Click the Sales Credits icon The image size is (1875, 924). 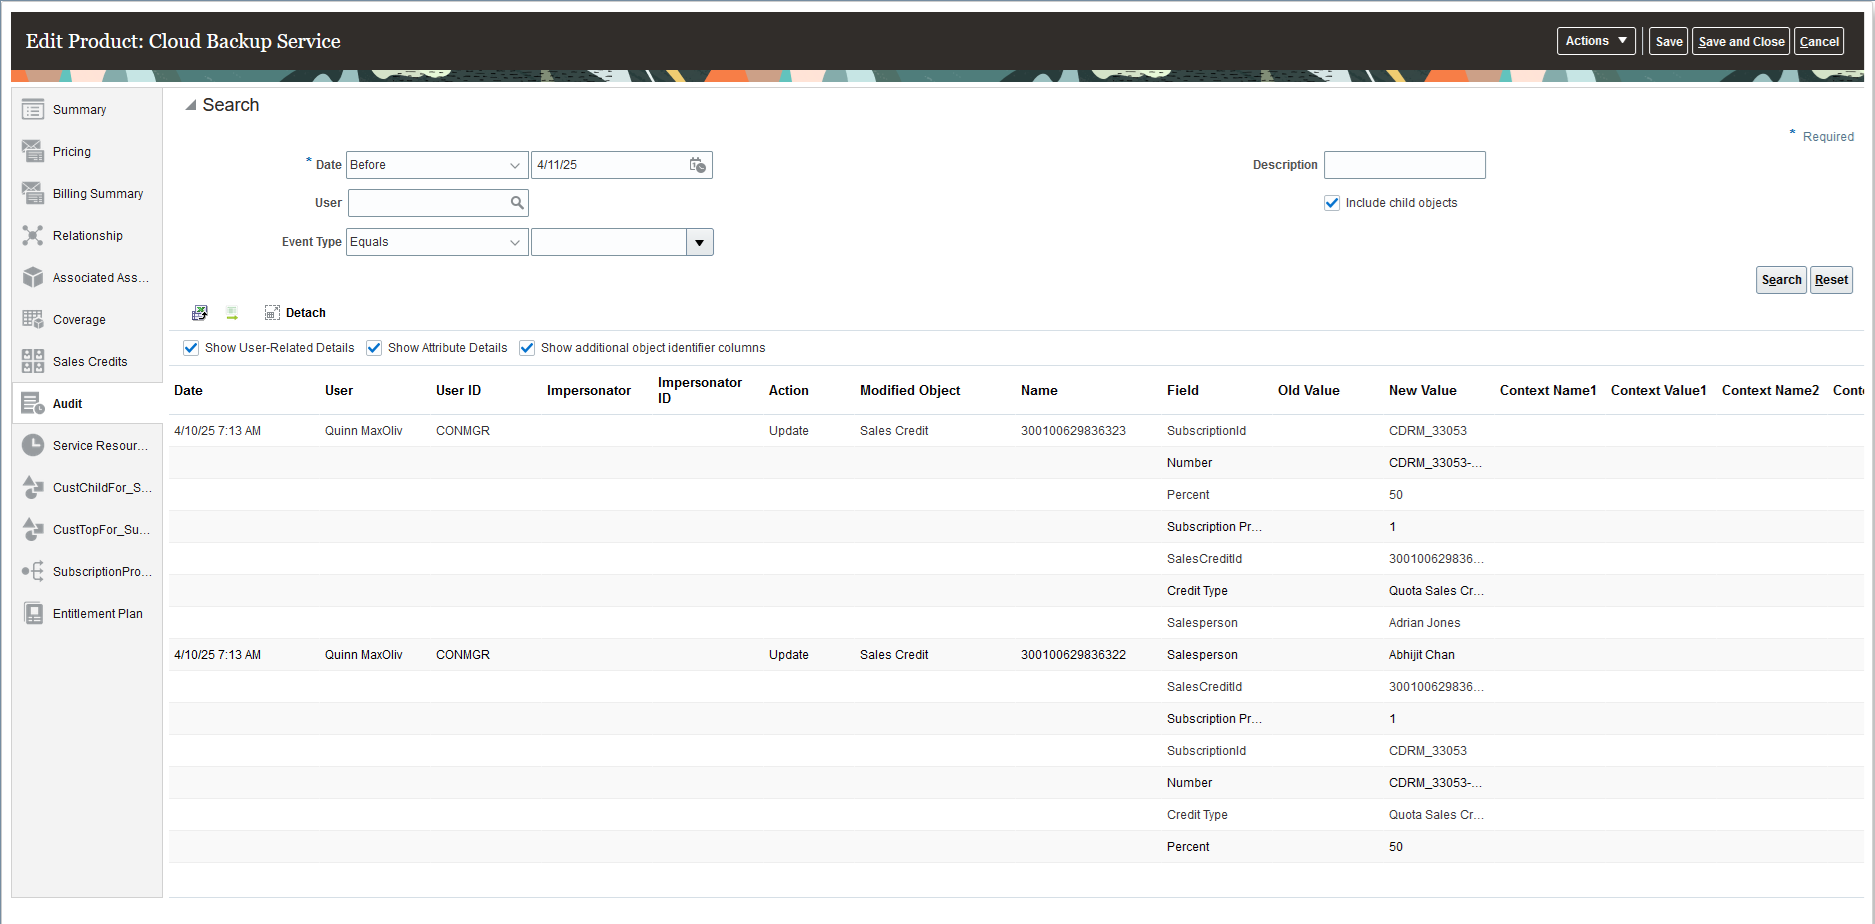coord(33,361)
